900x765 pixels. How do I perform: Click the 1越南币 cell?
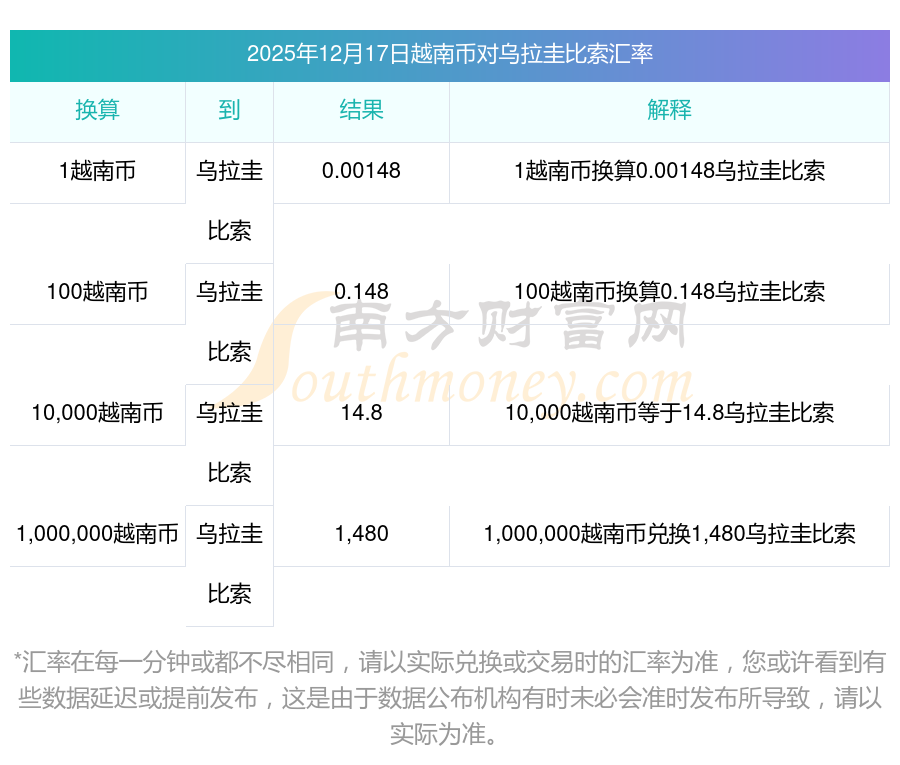click(x=98, y=172)
